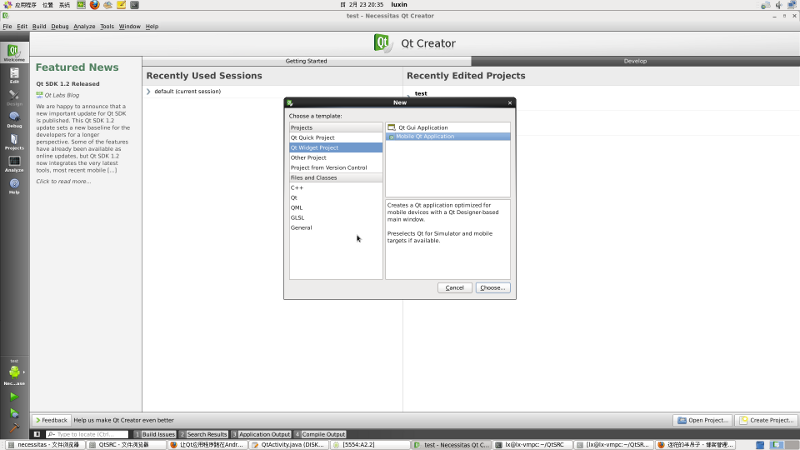
Task: Click the volume icon in system tray
Action: 779,5
